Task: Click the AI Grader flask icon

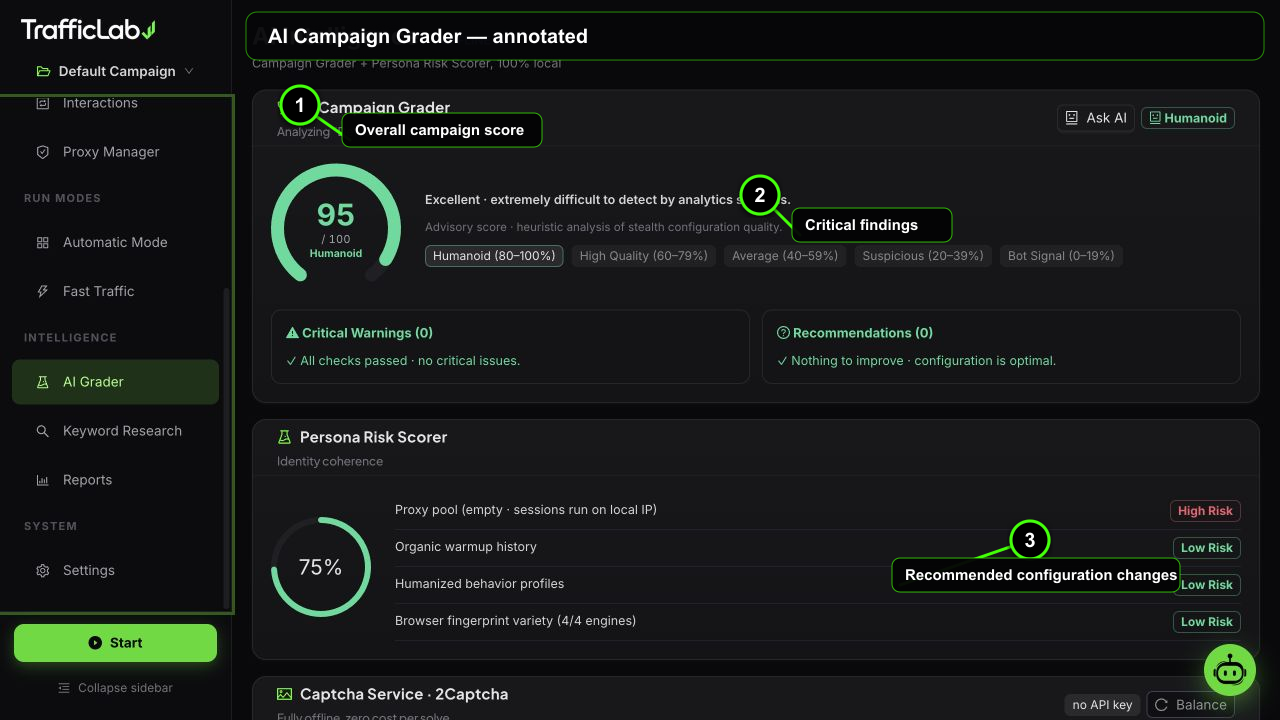Action: pos(42,382)
